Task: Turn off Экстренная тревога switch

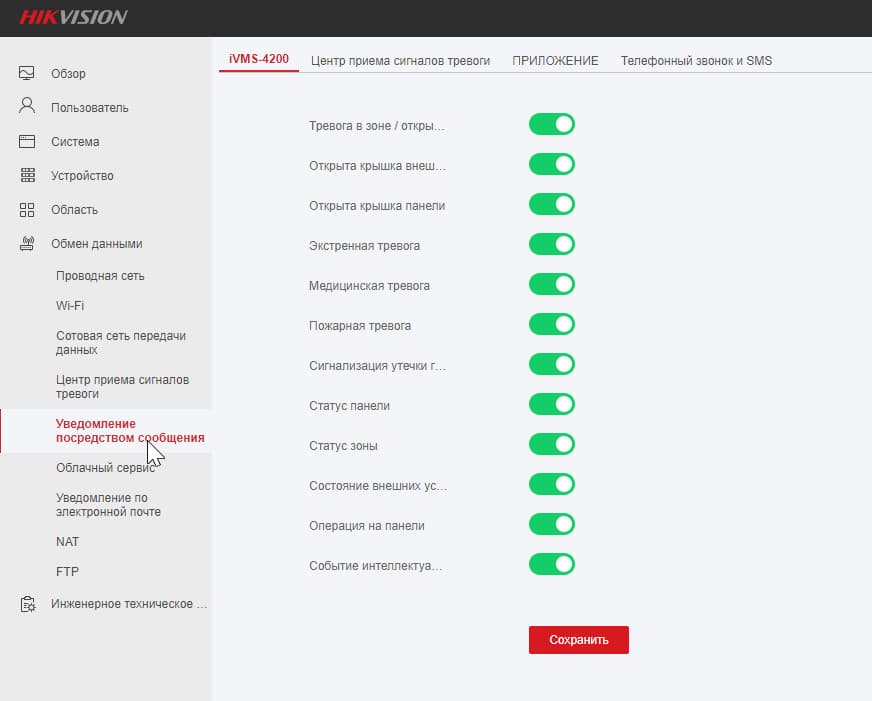Action: coord(551,245)
